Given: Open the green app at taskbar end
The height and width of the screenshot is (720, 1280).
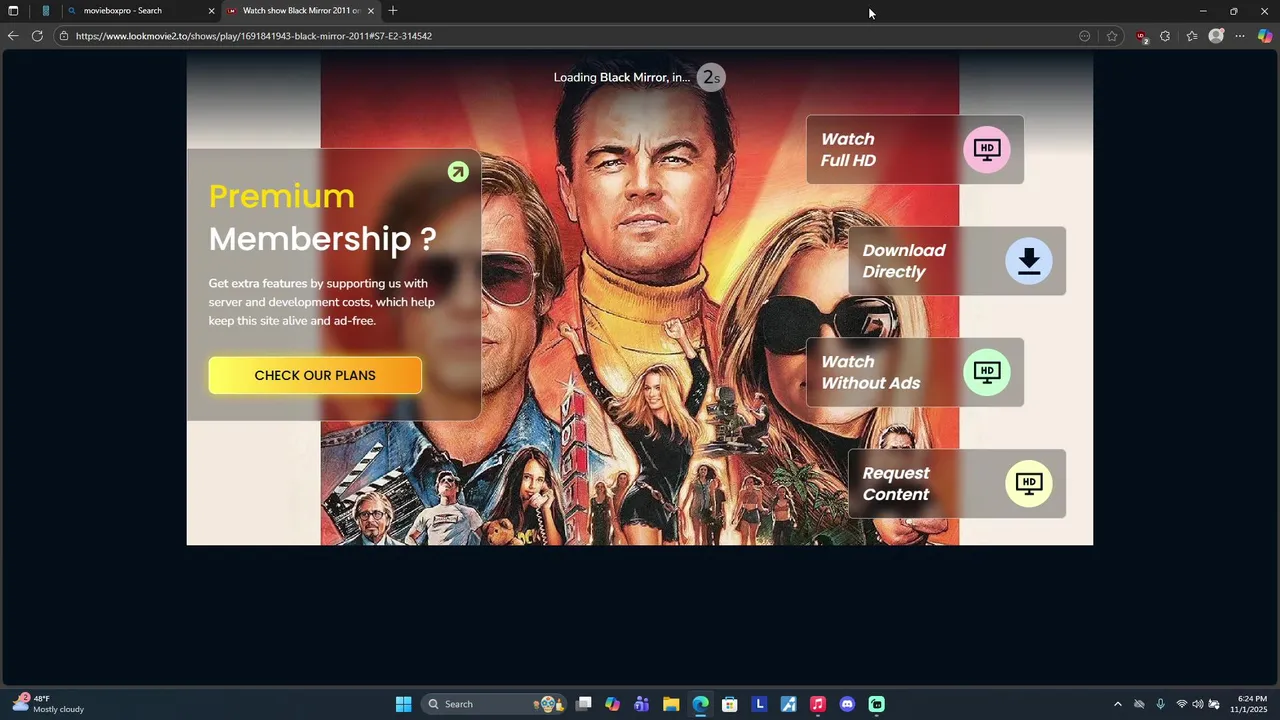Looking at the screenshot, I should [876, 704].
